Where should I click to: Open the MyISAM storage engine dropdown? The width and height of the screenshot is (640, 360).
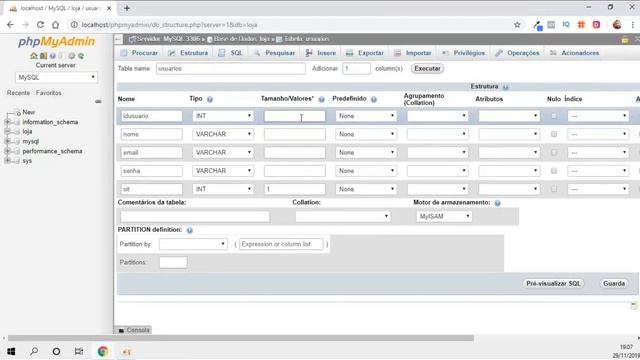[x=444, y=216]
